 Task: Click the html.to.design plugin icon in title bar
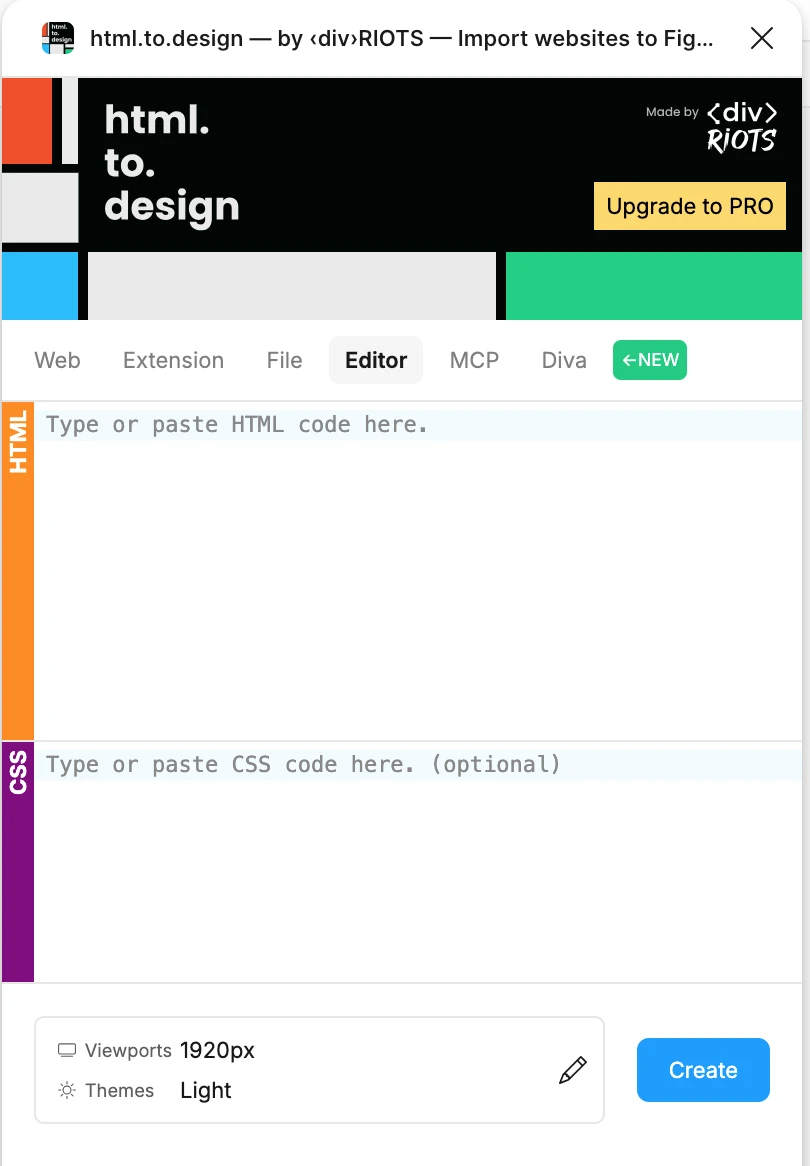pos(58,38)
